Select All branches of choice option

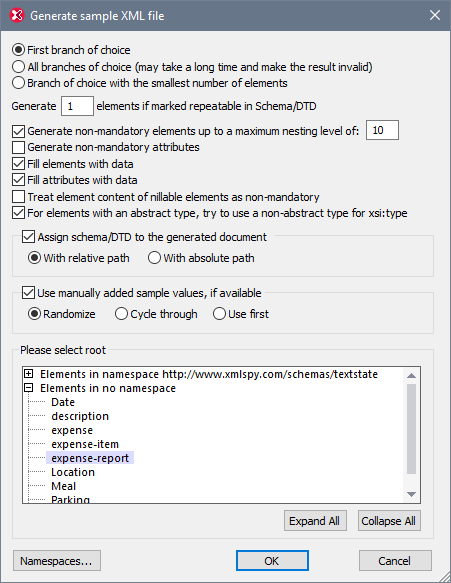(19, 67)
